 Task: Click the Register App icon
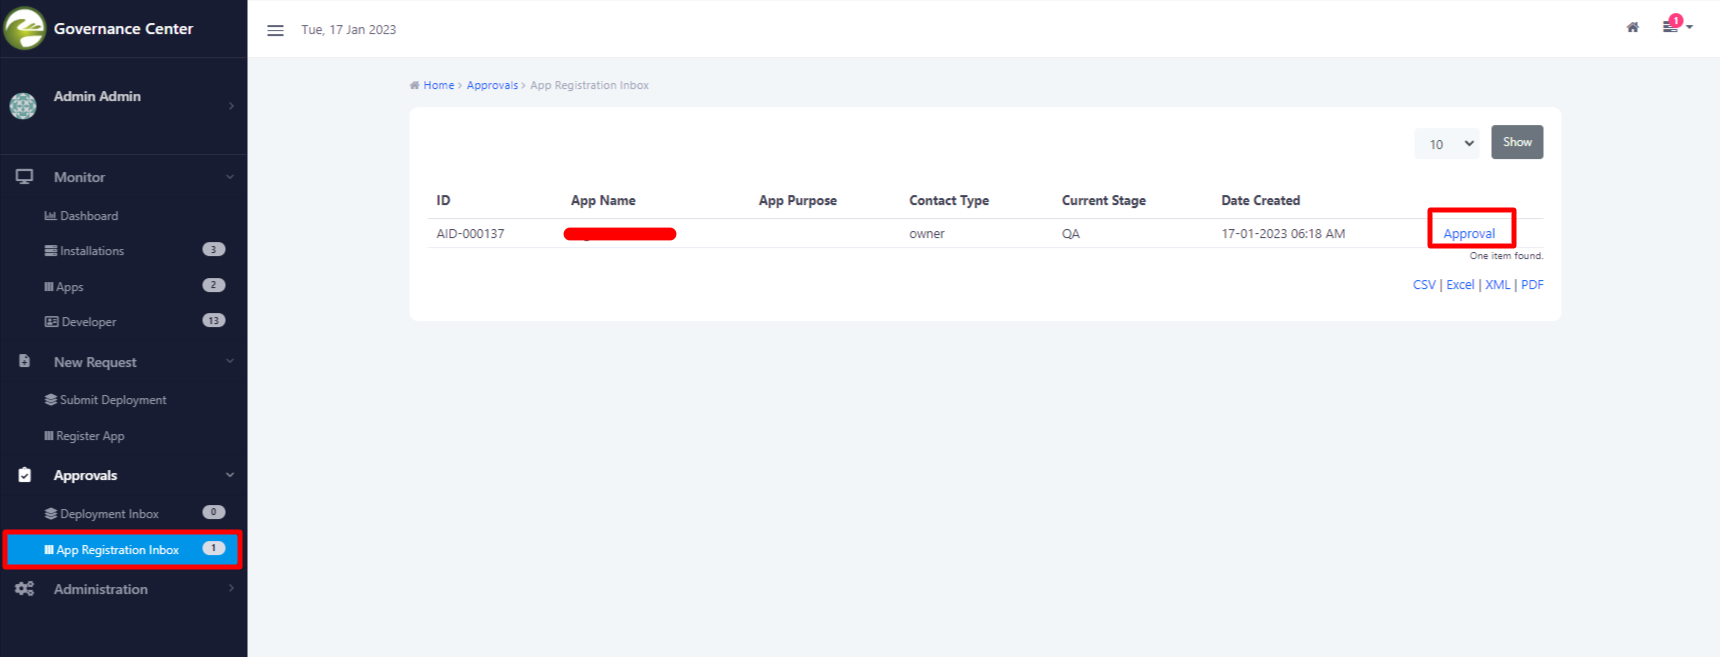[x=49, y=436]
